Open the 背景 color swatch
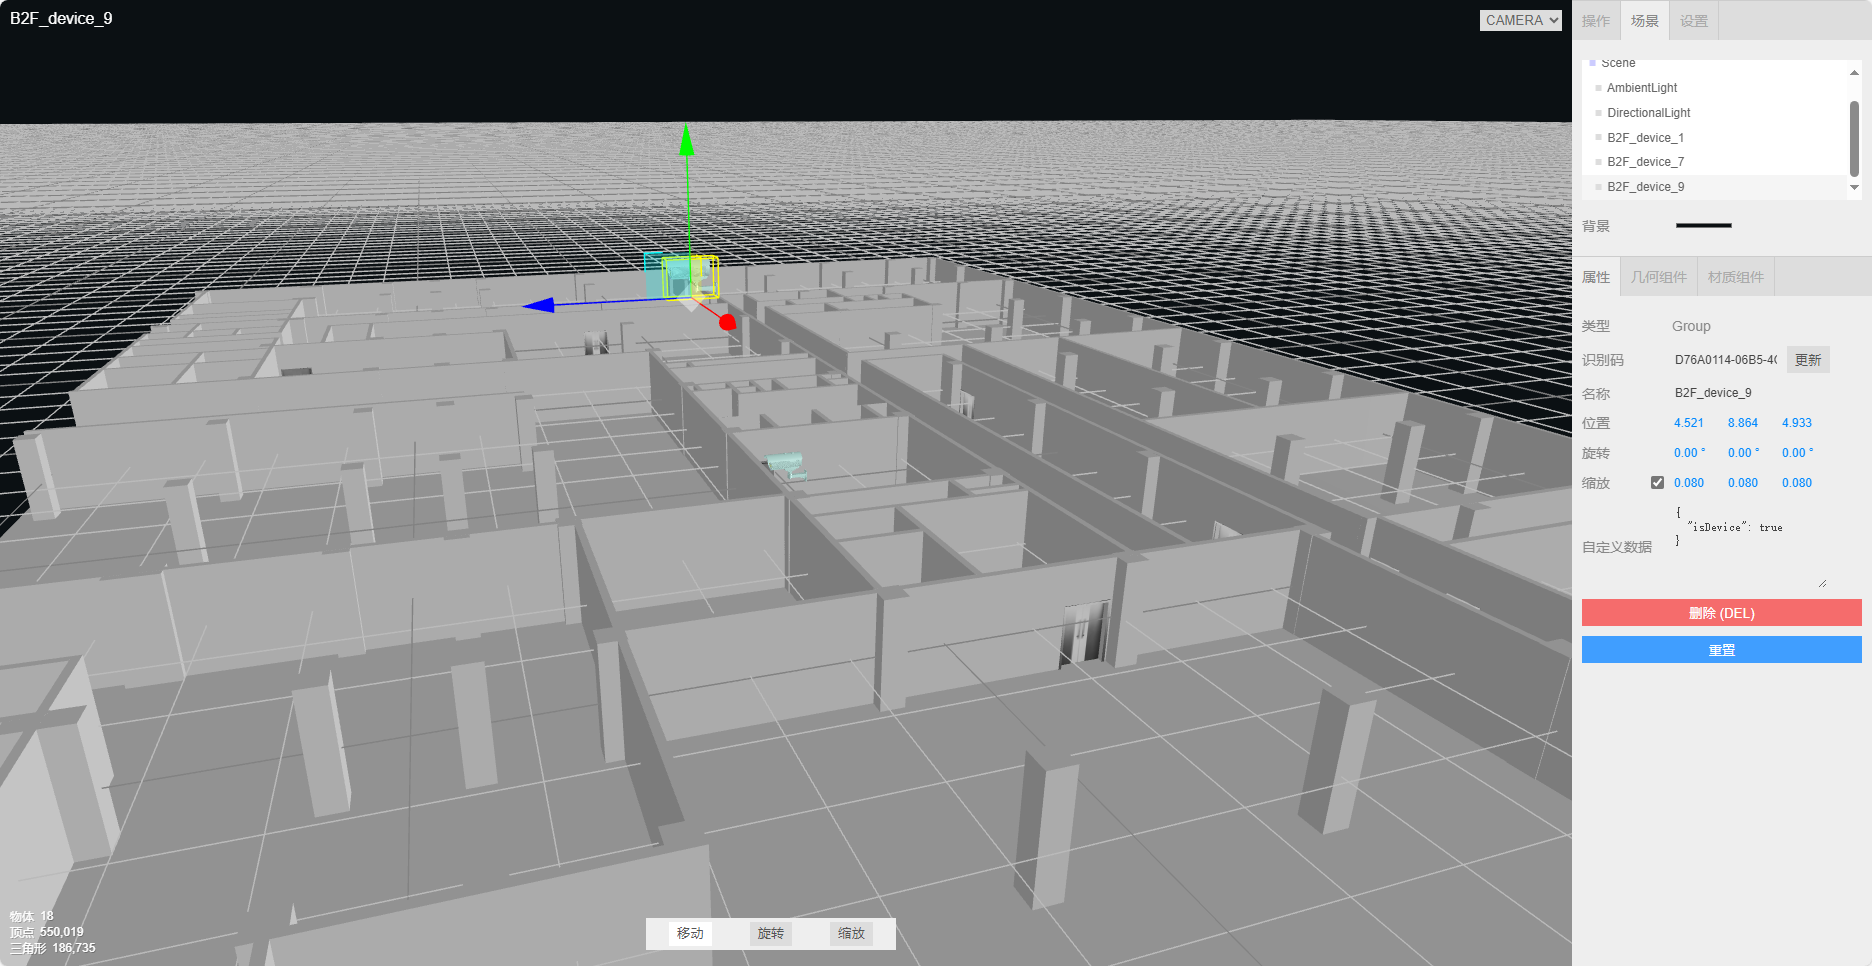 pyautogui.click(x=1703, y=226)
